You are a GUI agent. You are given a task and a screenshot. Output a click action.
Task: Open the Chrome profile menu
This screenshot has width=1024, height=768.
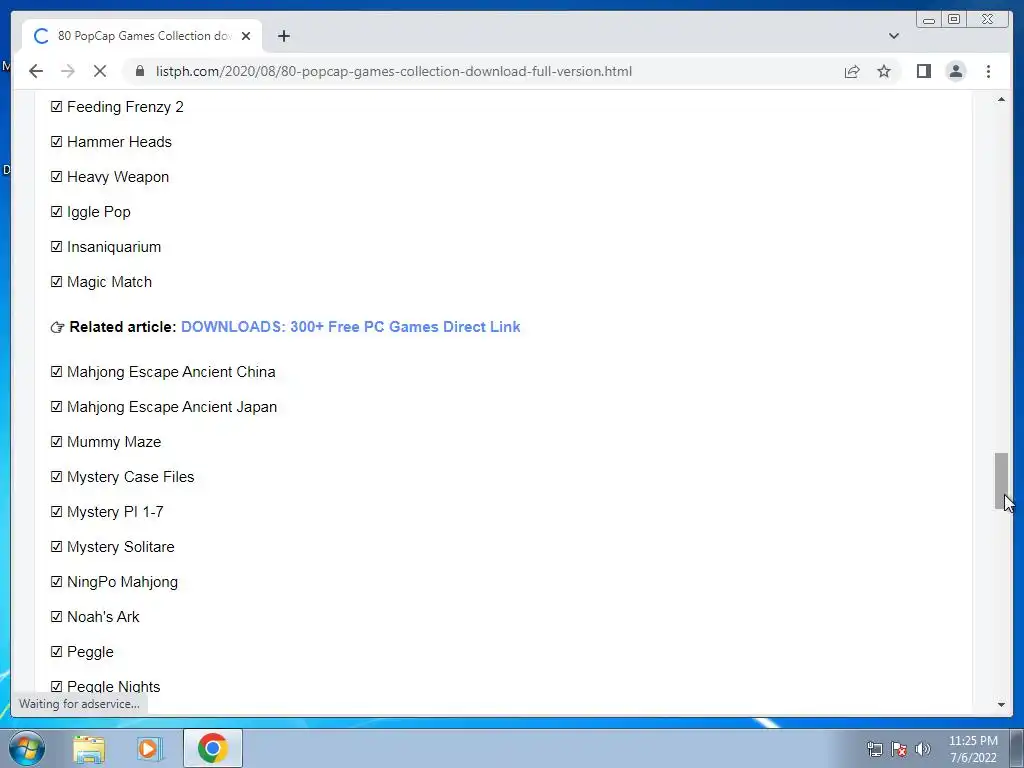click(955, 71)
